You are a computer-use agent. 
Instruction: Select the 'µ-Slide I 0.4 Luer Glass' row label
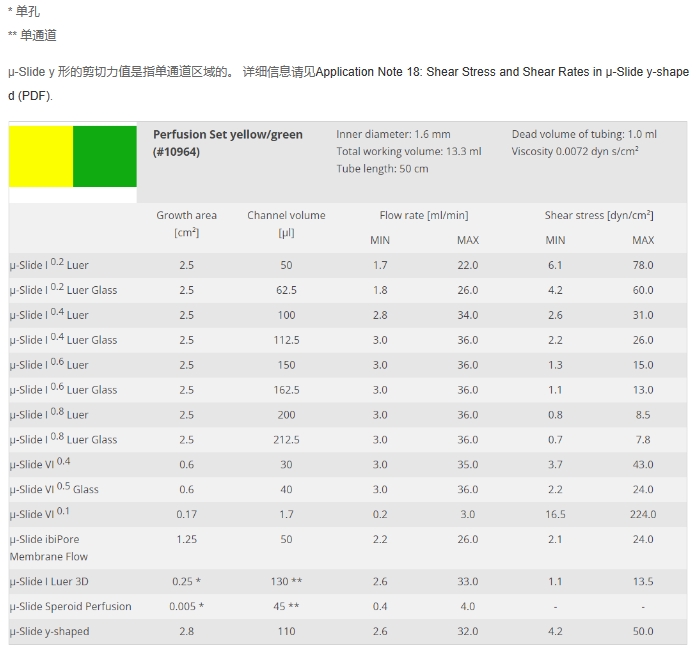click(63, 339)
